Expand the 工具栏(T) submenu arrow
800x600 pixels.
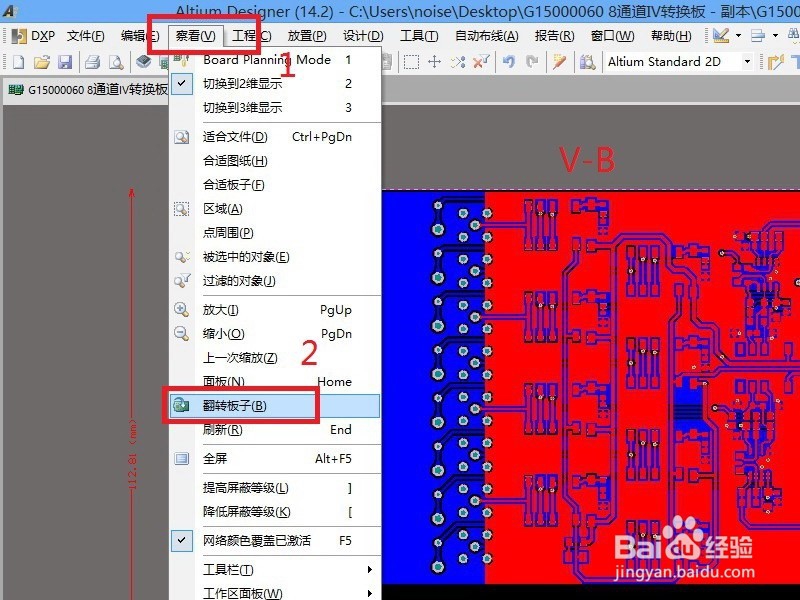pos(370,569)
